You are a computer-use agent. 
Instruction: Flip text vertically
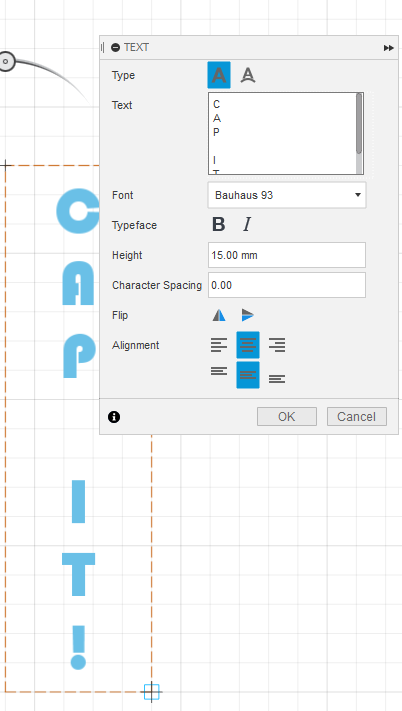tap(247, 315)
